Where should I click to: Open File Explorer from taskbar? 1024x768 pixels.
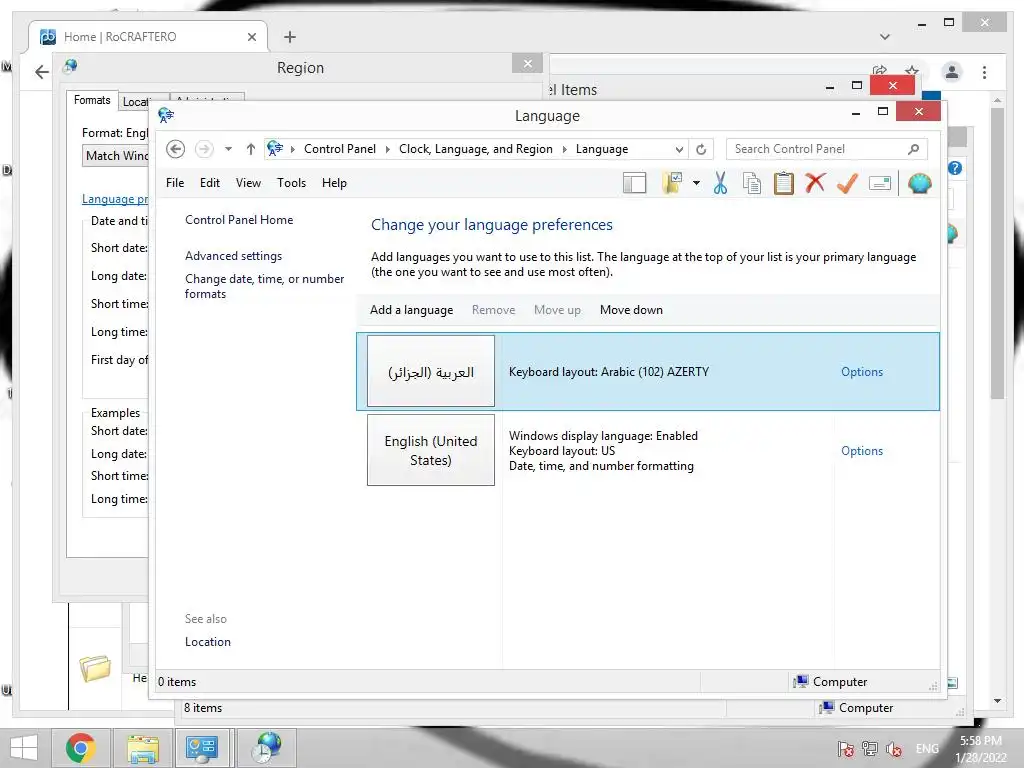click(143, 748)
